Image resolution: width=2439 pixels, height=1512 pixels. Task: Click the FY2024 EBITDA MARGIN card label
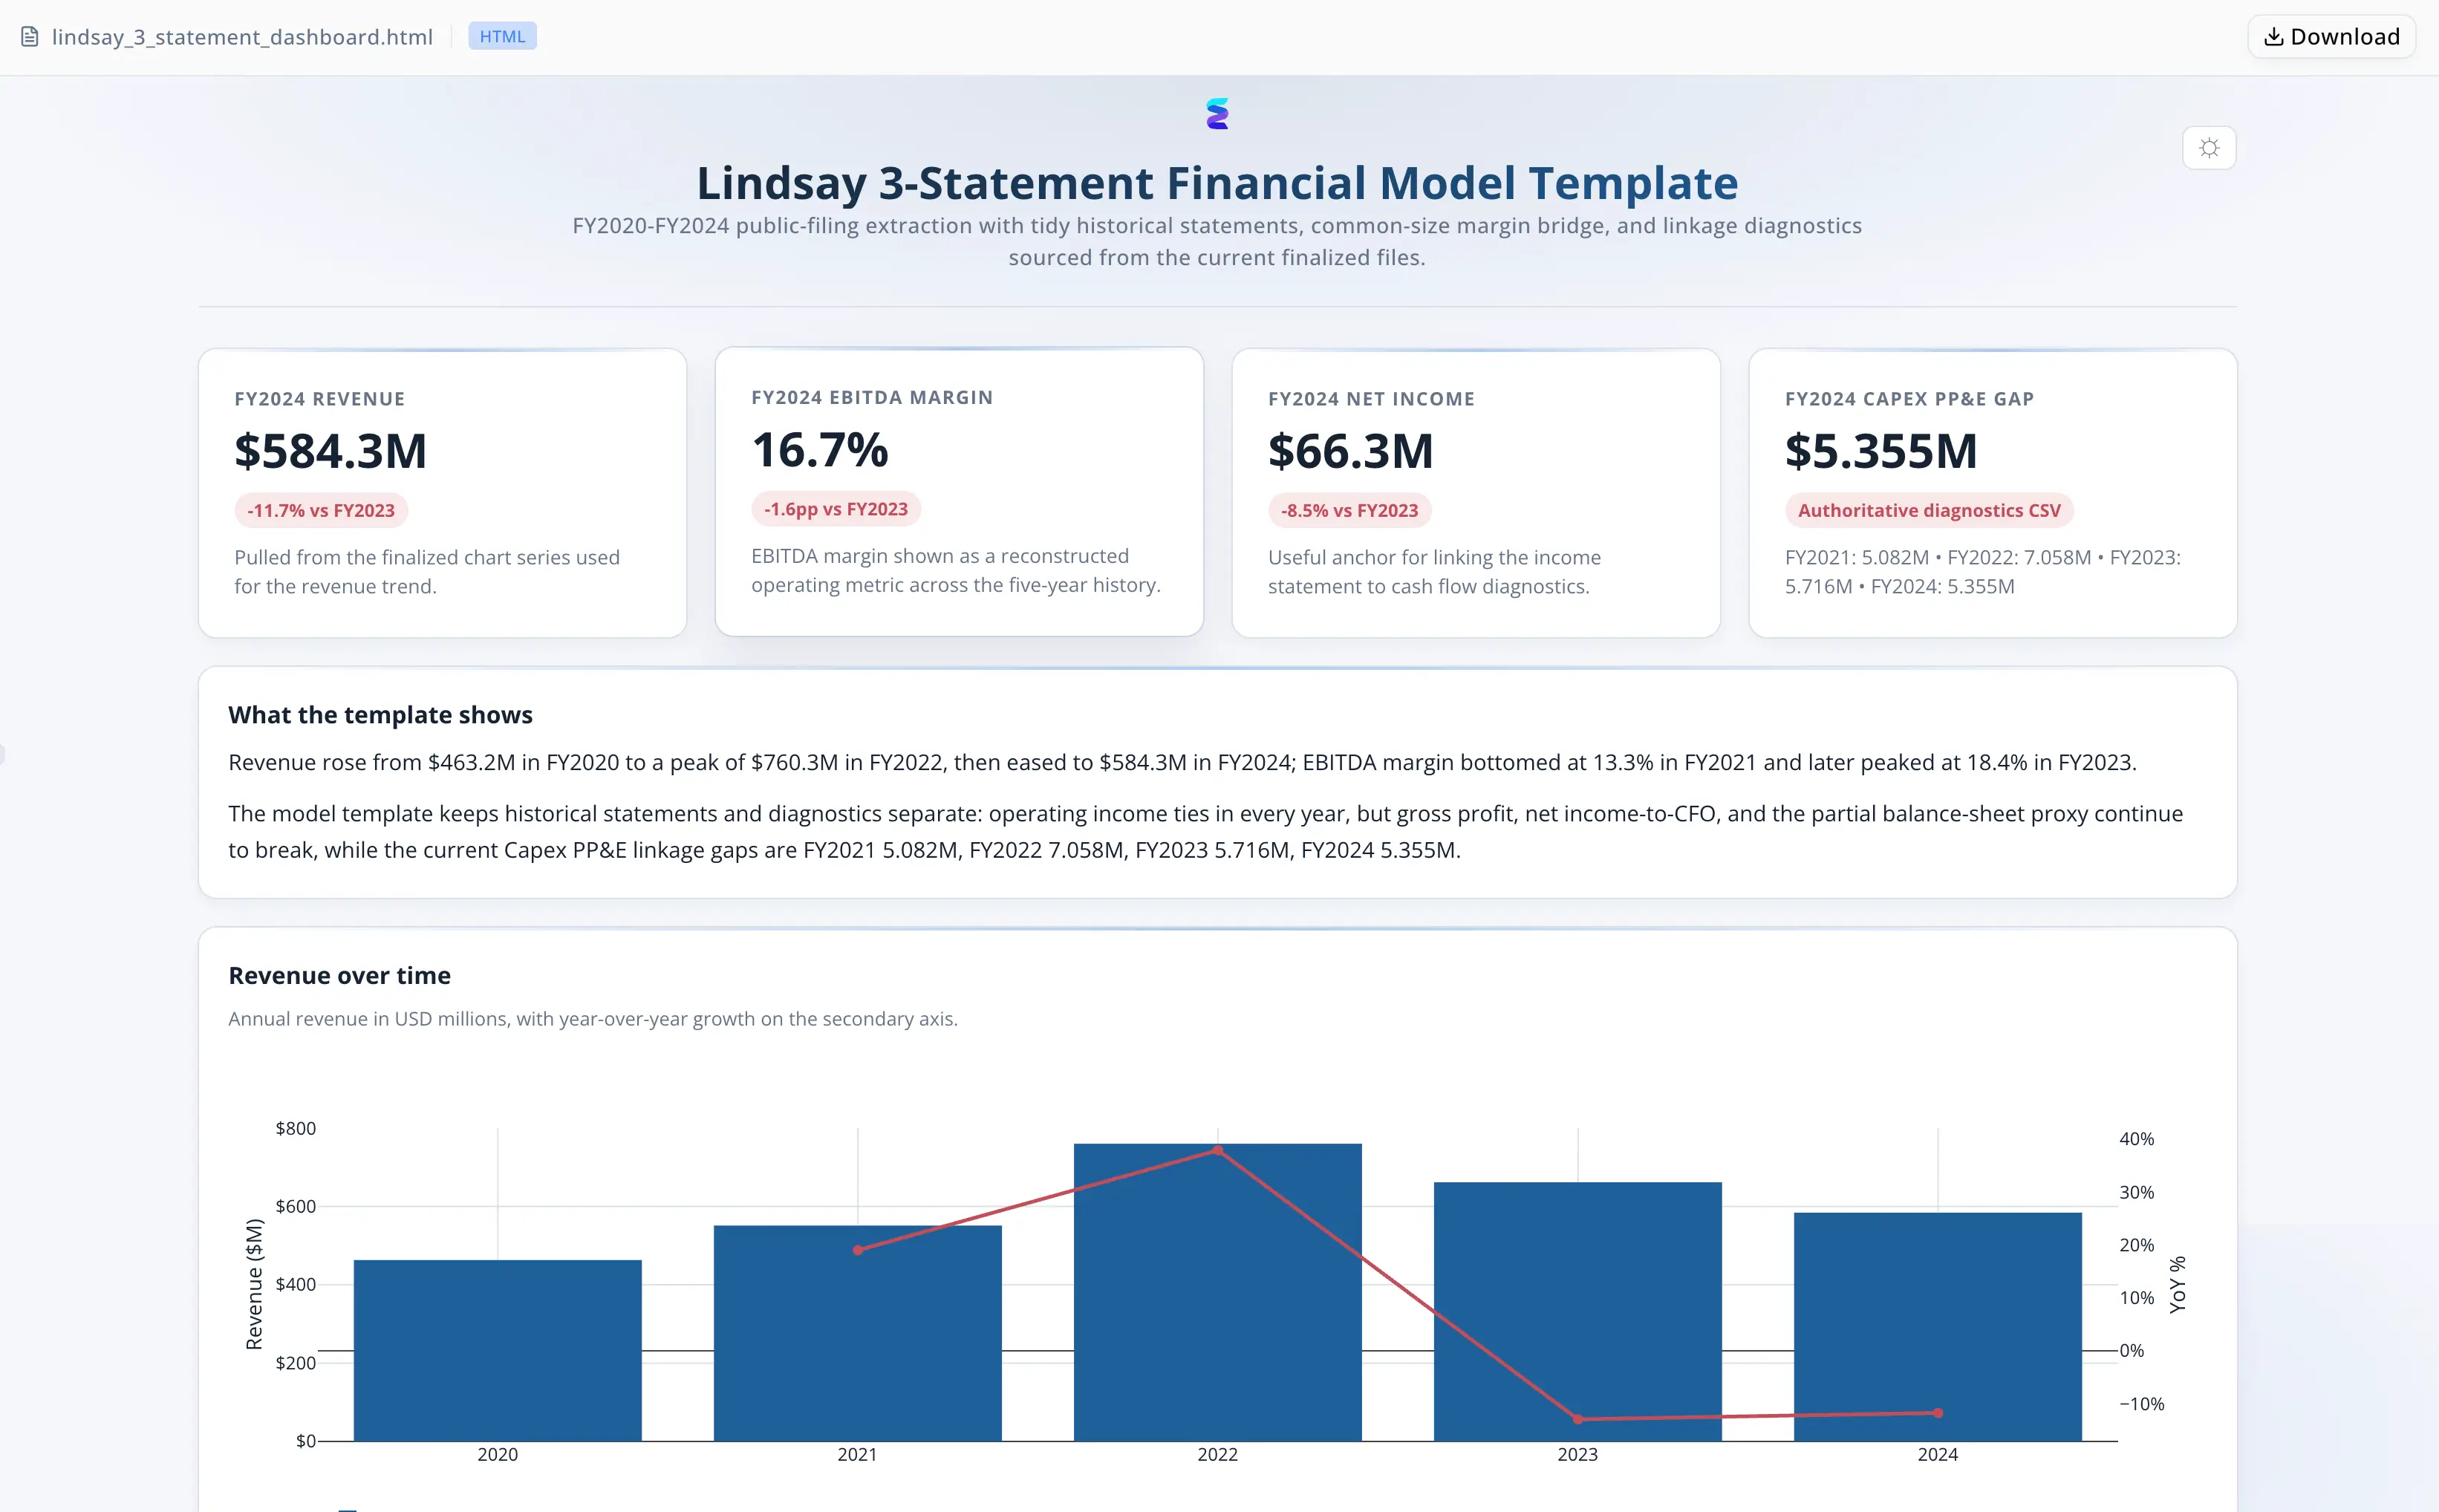(x=872, y=398)
